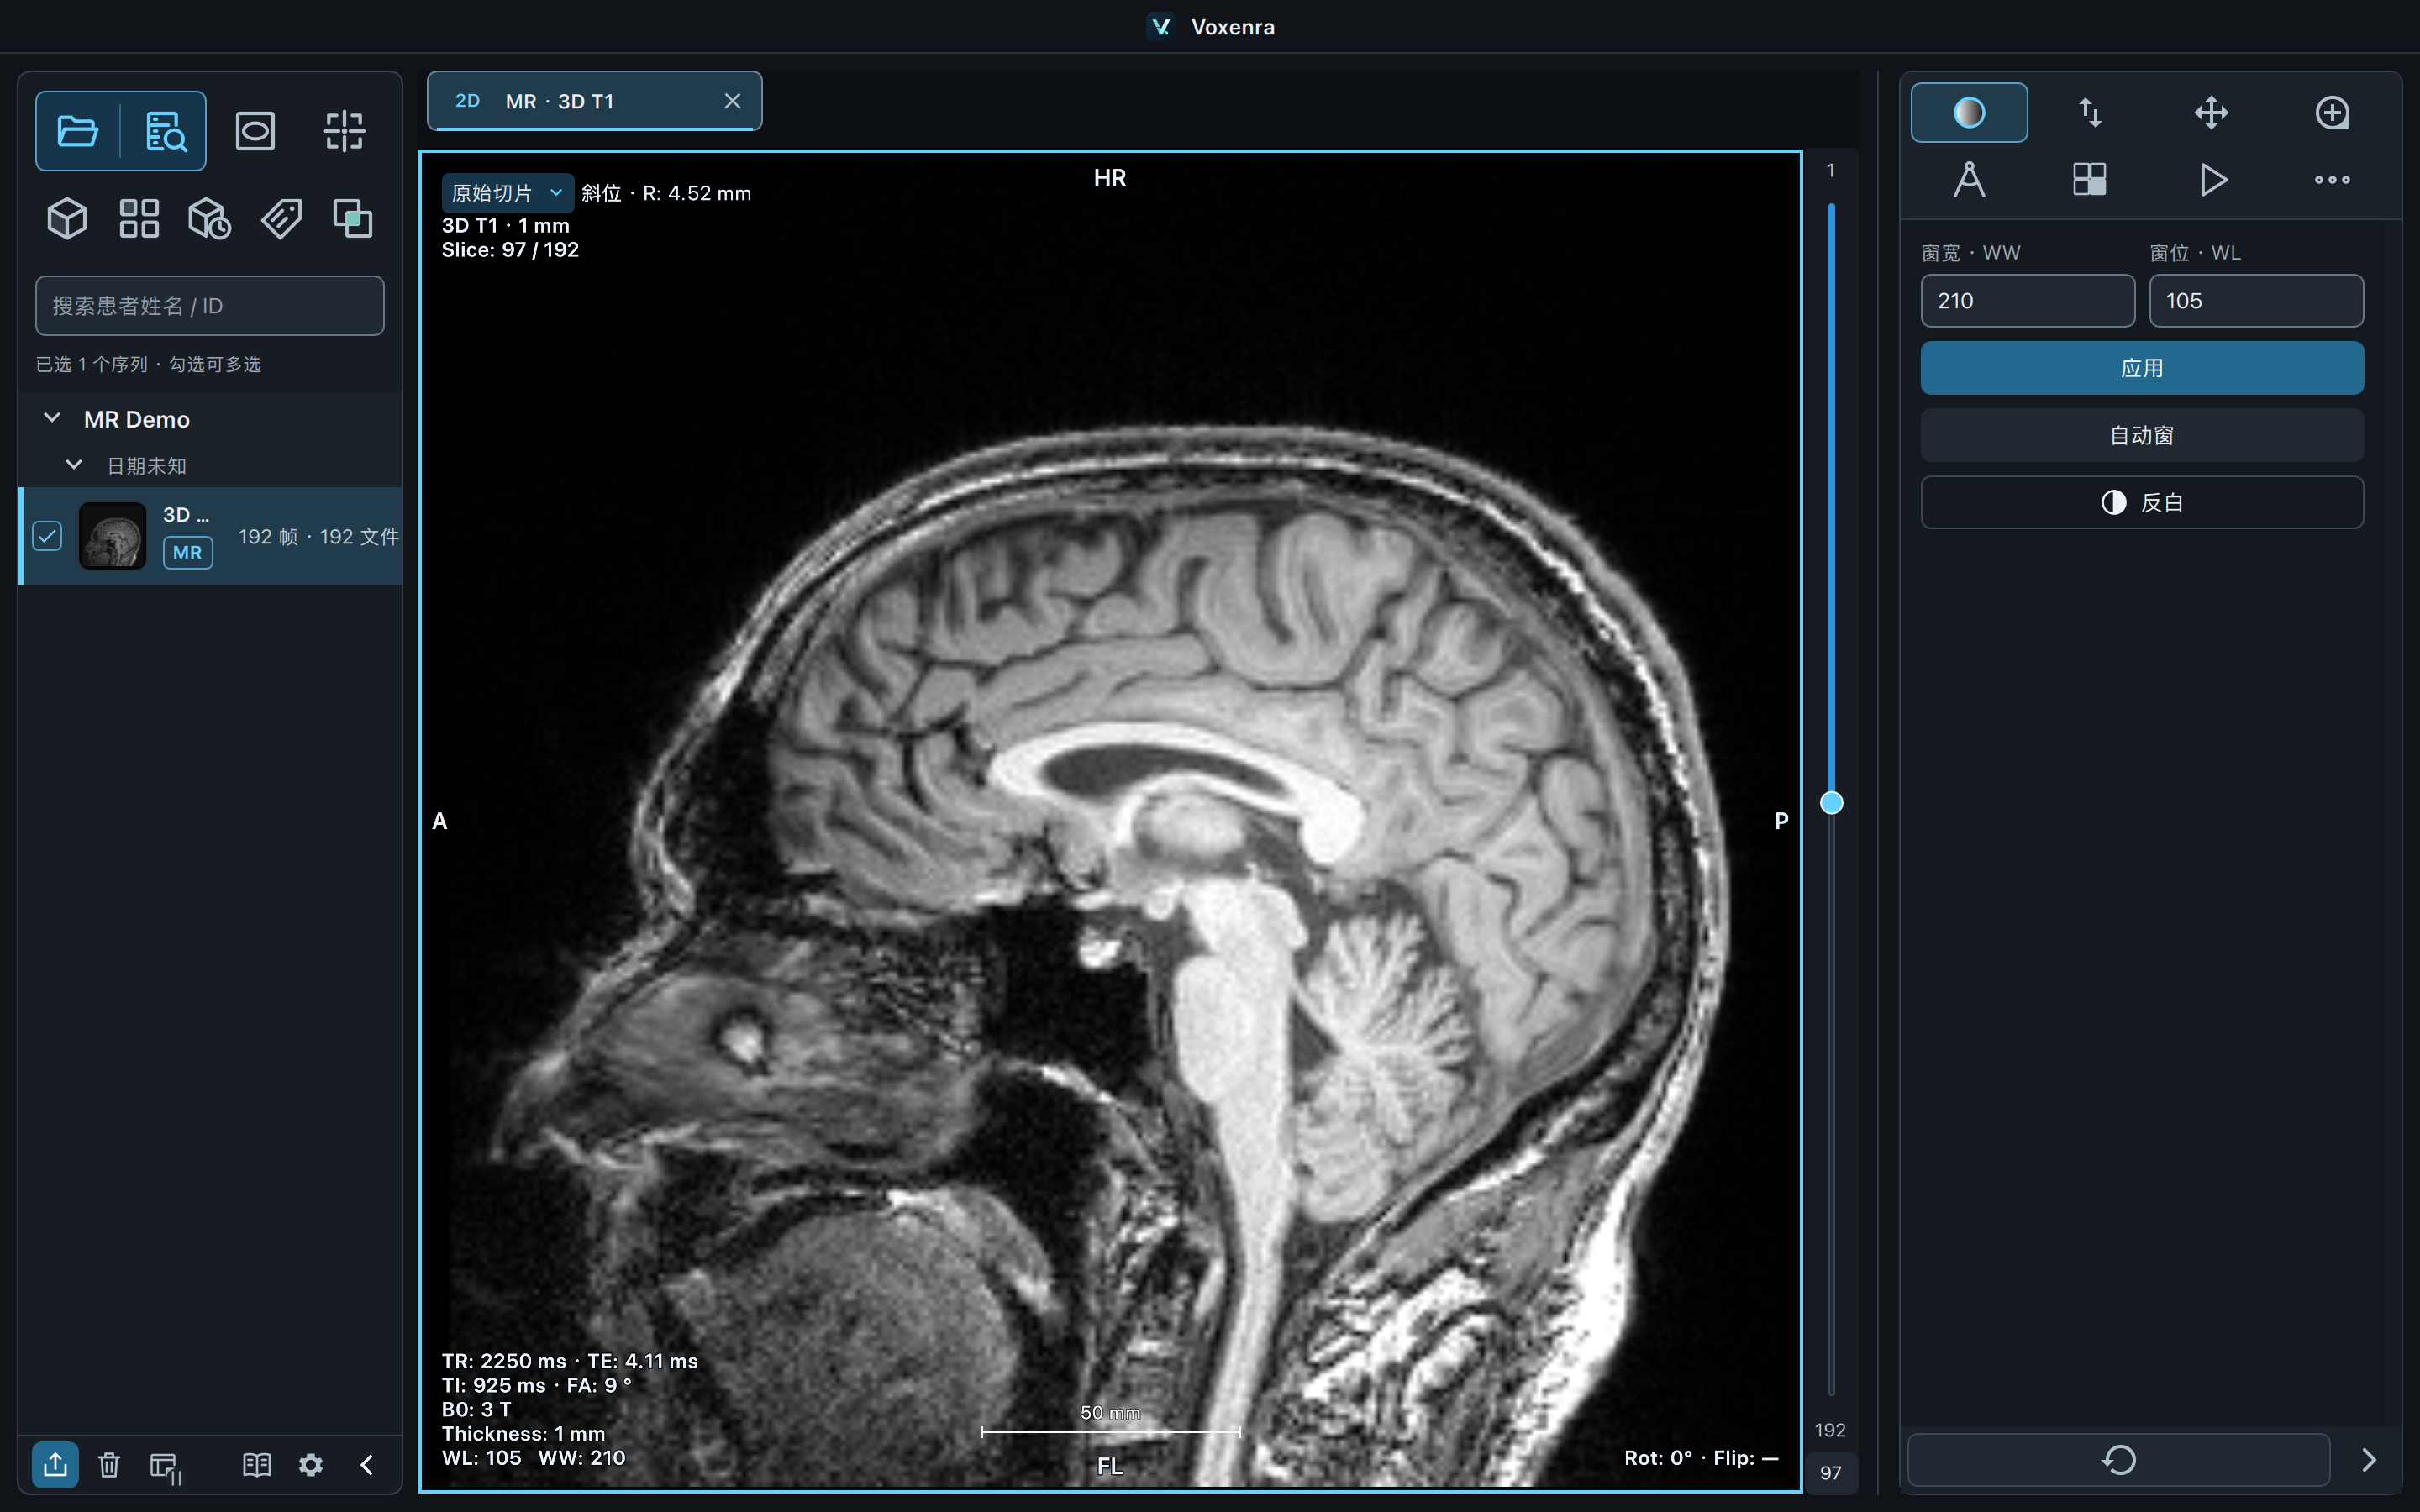Switch to the MR · 3D T1 tab
The height and width of the screenshot is (1512, 2420).
coord(594,101)
